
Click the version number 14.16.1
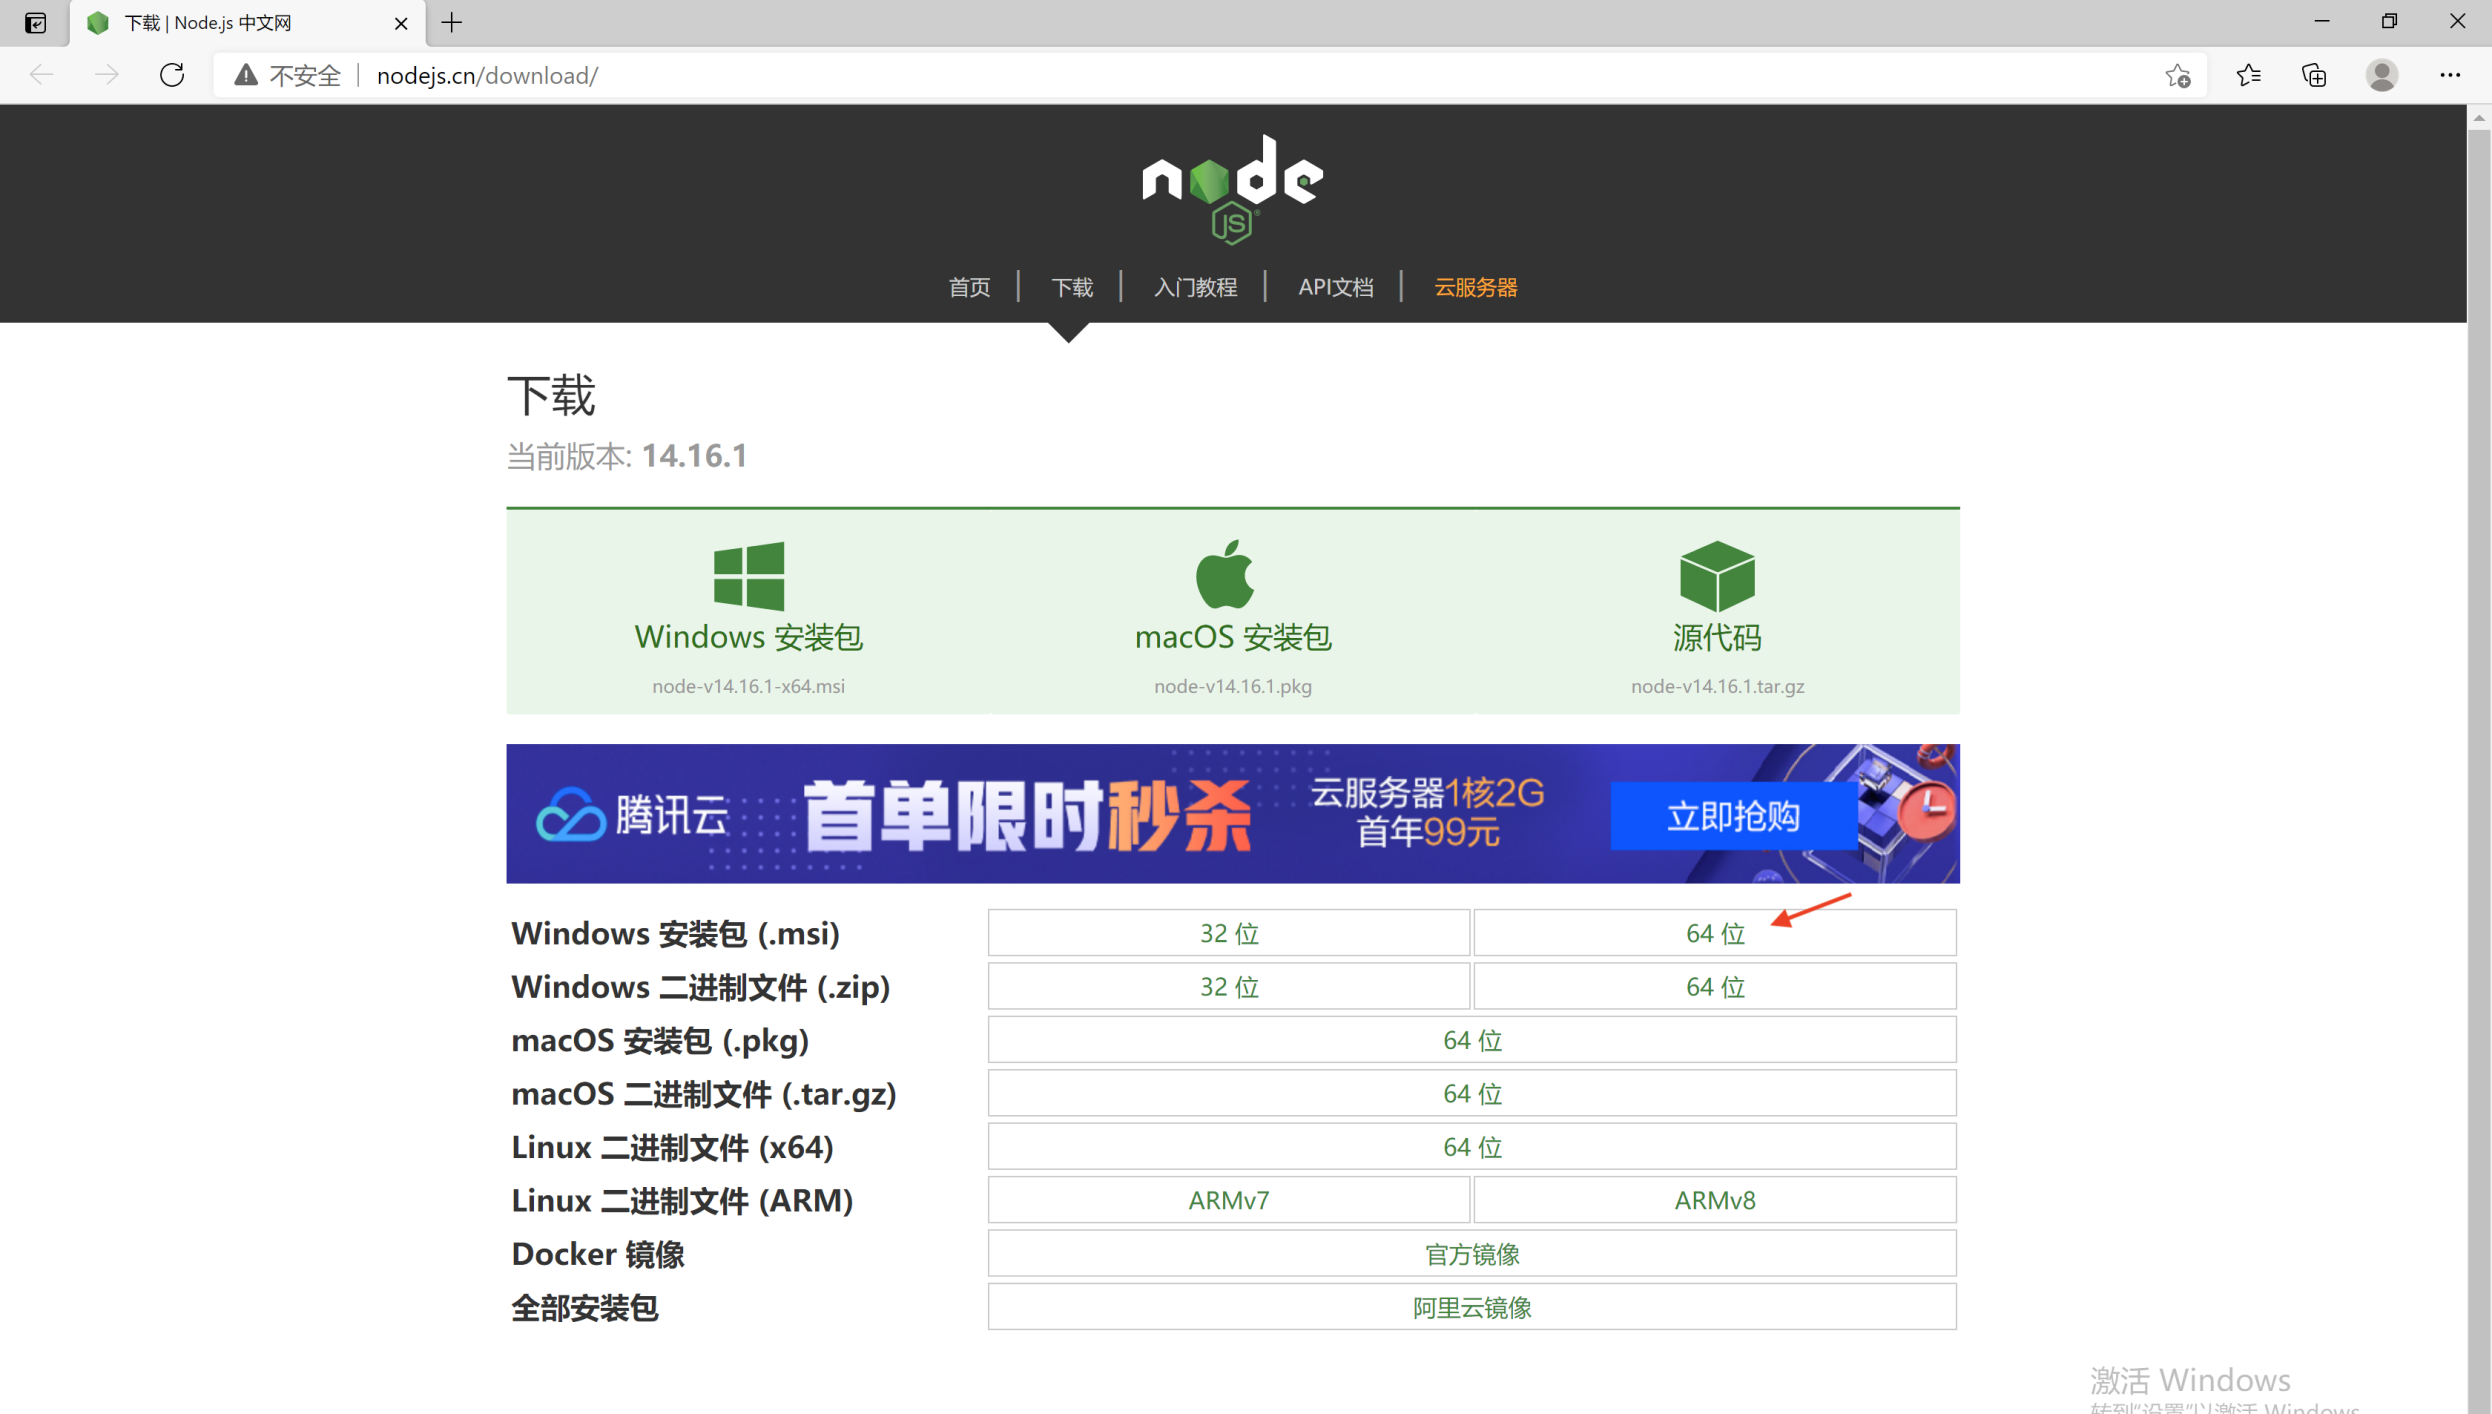pos(694,456)
